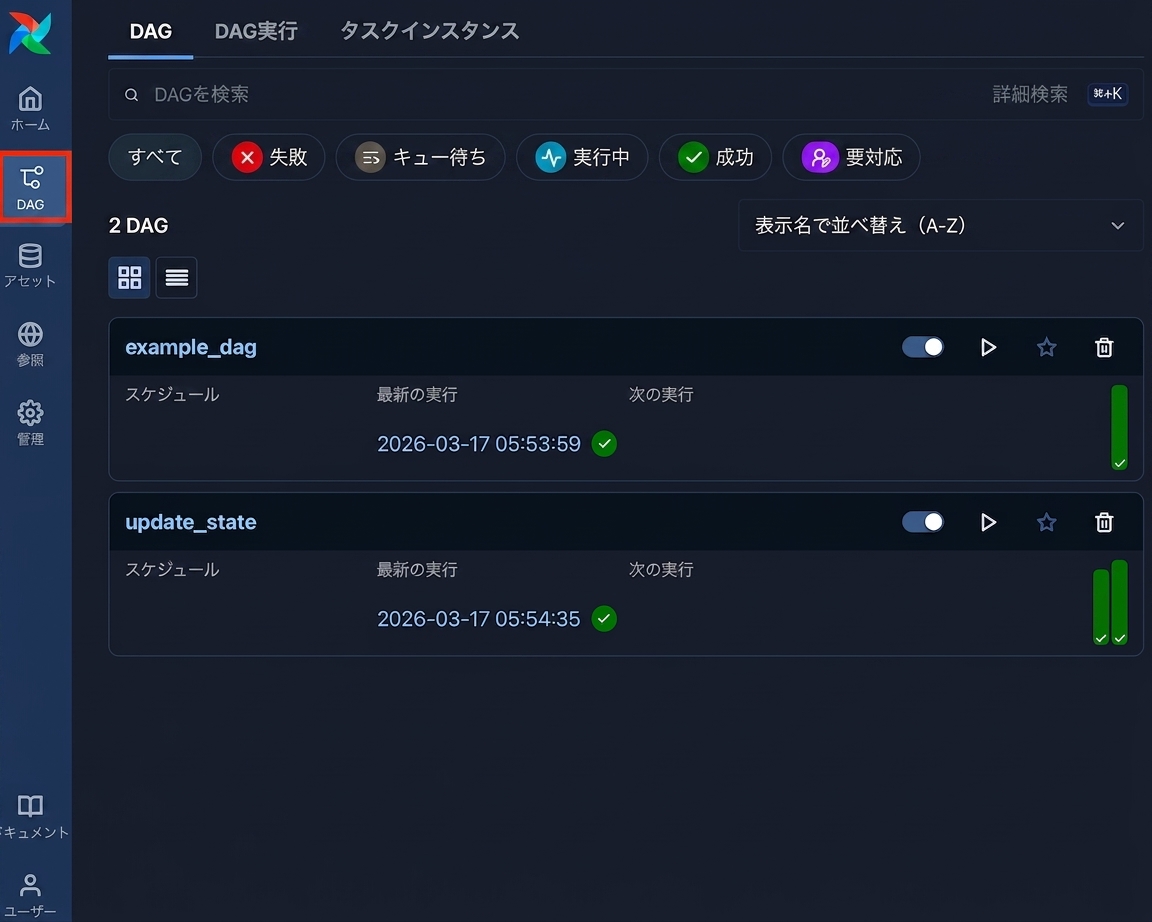This screenshot has height=922, width=1152.
Task: Go to Home (ホーム) in sidebar
Action: [x=30, y=108]
